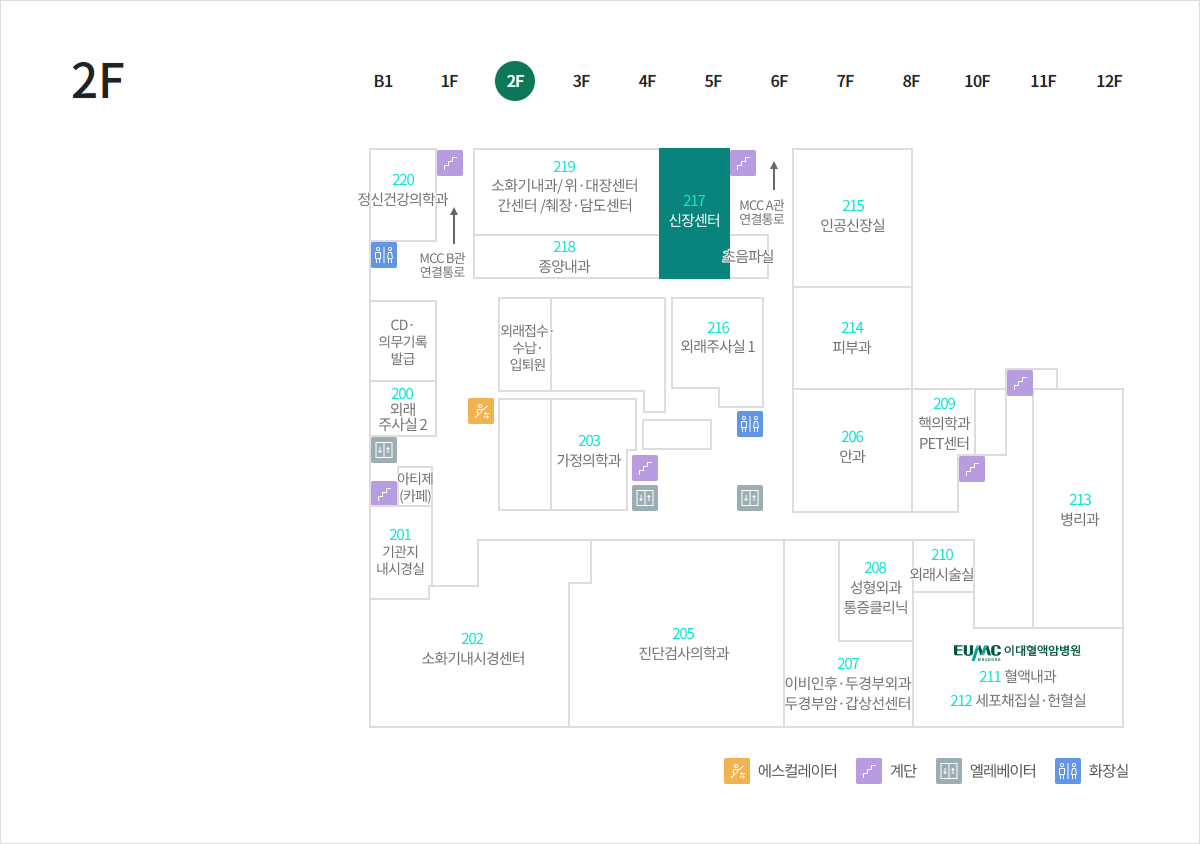Screen dimensions: 1200x844
Task: Click the elevator icon under 외래 주사실 2
Action: 384,450
